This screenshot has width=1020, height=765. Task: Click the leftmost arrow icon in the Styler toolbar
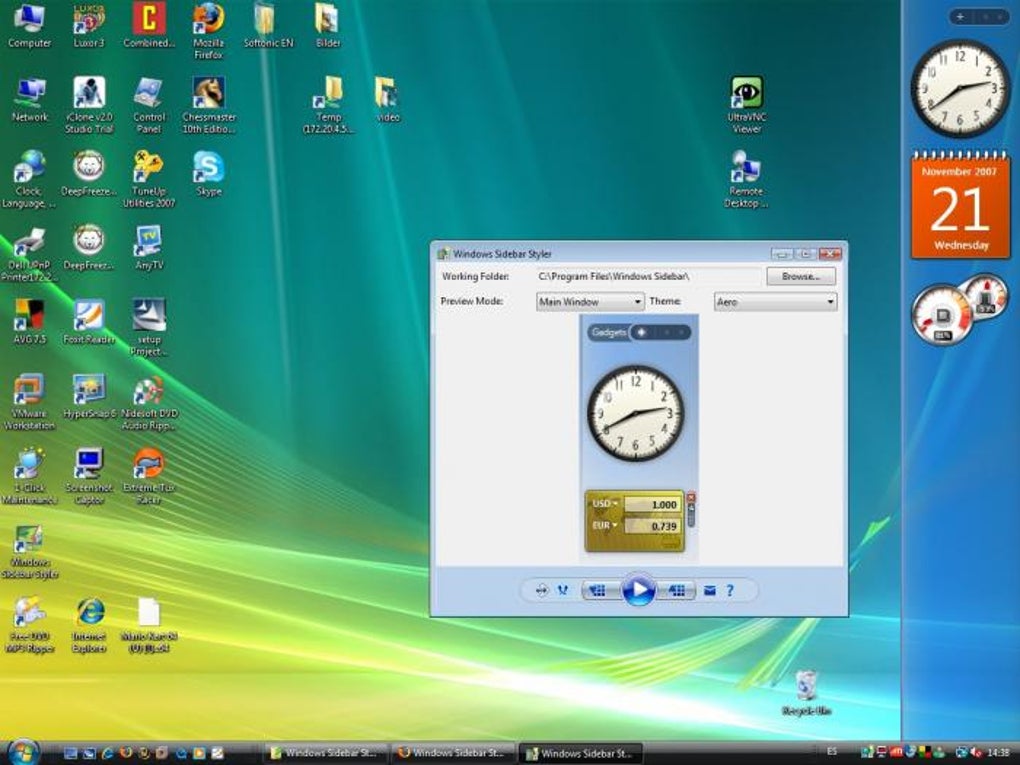pos(541,591)
